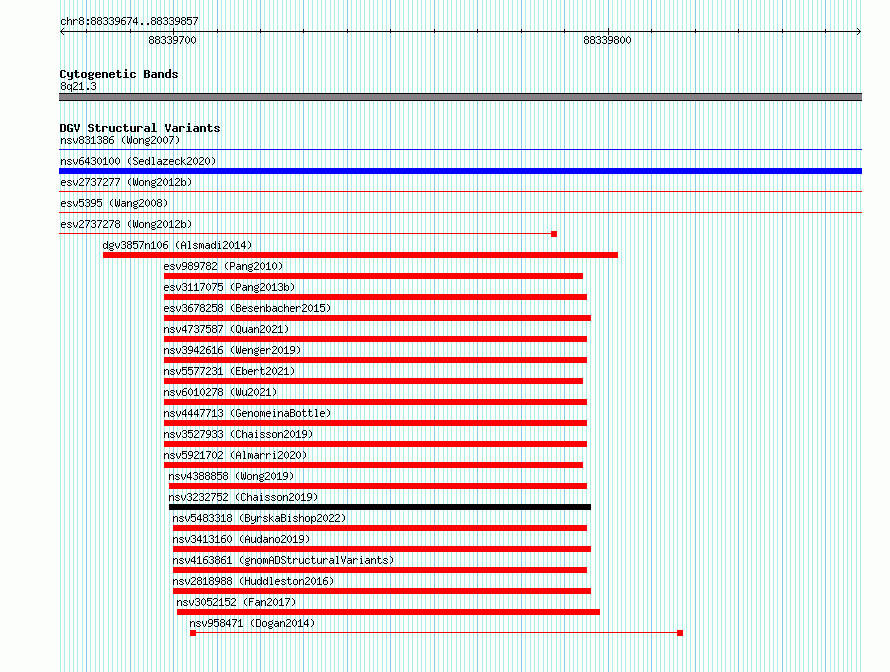Select the nsv6430100 (Sedlazeck2020) blue bar
Image resolution: width=890 pixels, height=672 pixels.
(x=460, y=171)
